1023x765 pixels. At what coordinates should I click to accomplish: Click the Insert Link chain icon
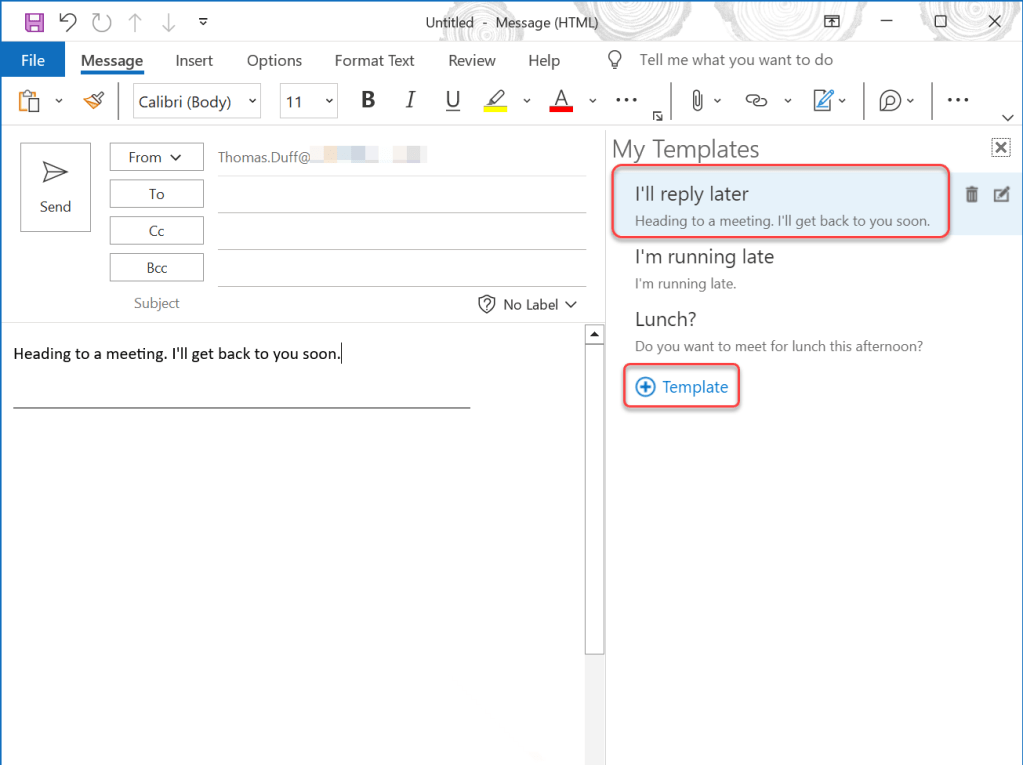pyautogui.click(x=757, y=101)
